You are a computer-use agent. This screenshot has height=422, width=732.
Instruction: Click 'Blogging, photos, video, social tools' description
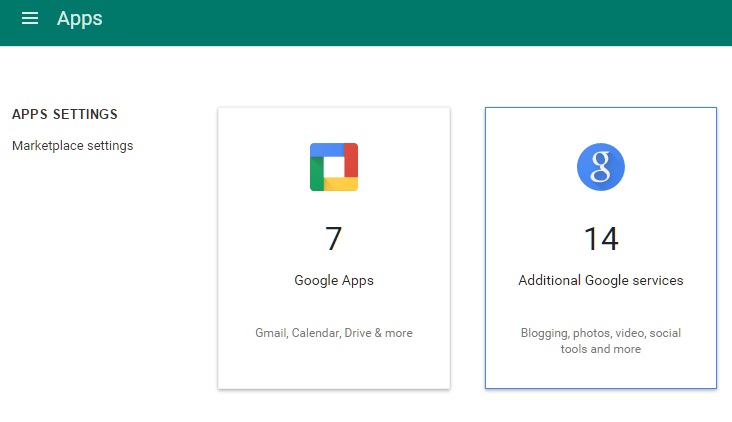(601, 341)
